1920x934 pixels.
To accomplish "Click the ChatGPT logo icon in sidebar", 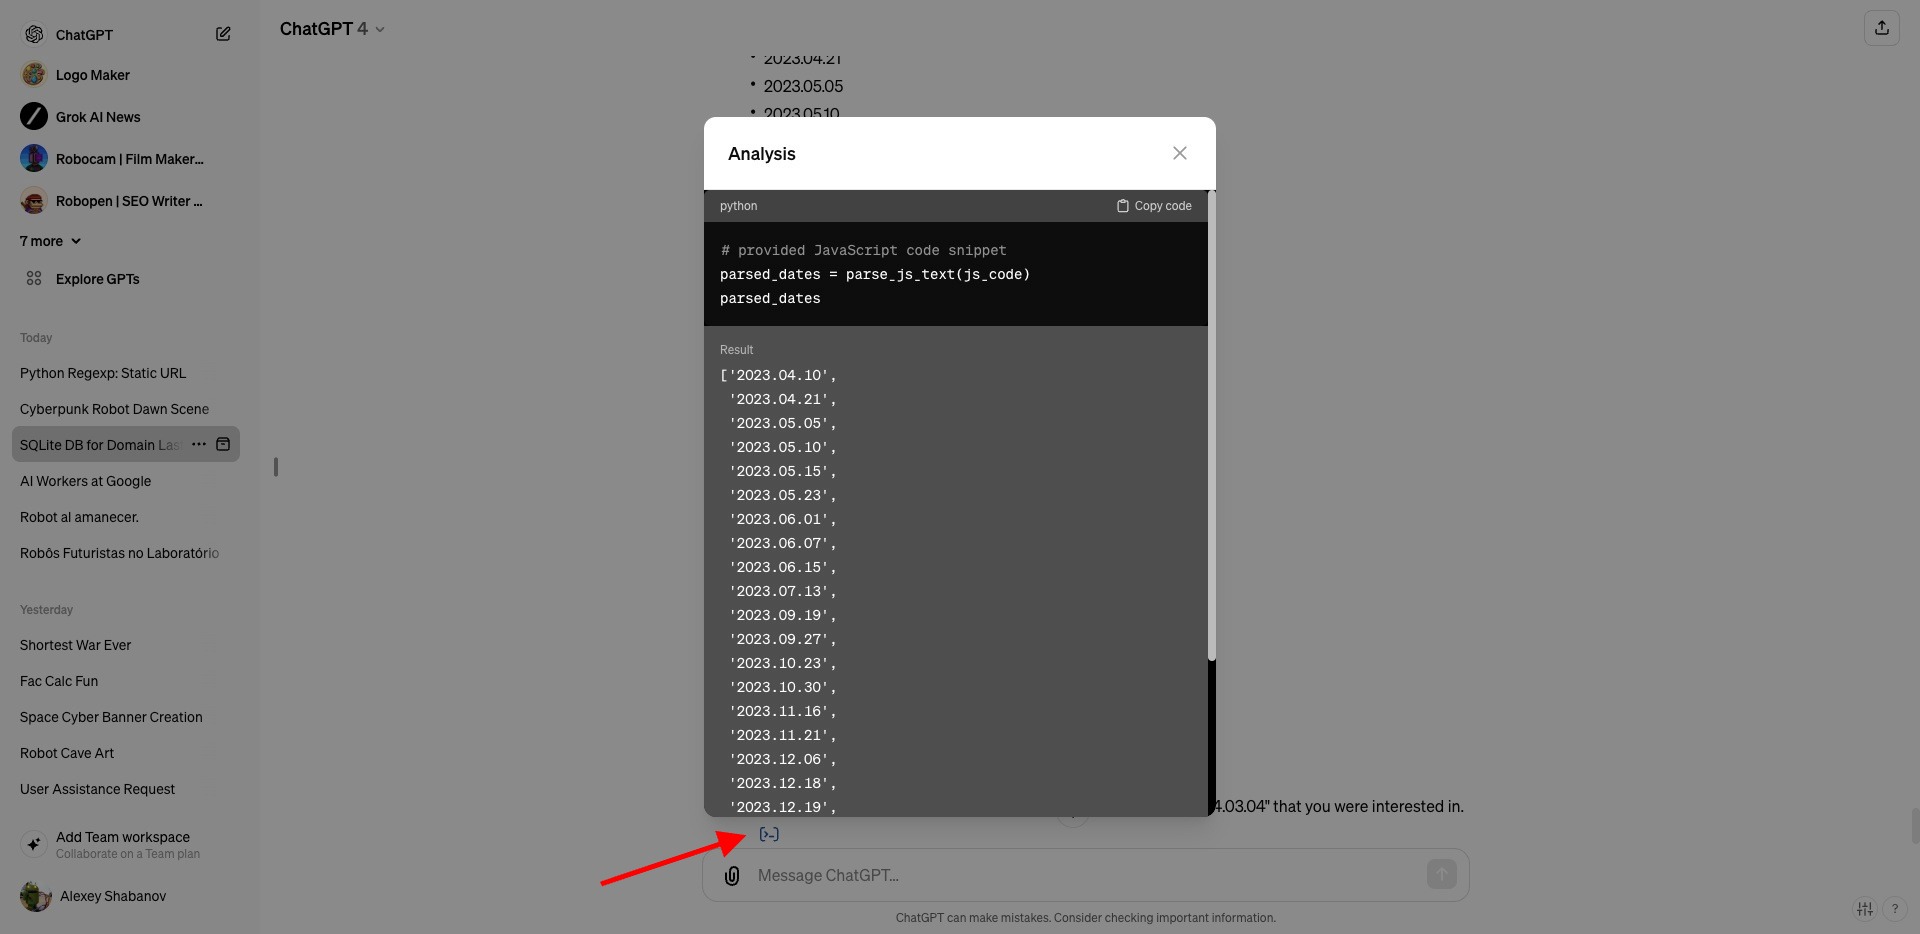I will pyautogui.click(x=34, y=34).
